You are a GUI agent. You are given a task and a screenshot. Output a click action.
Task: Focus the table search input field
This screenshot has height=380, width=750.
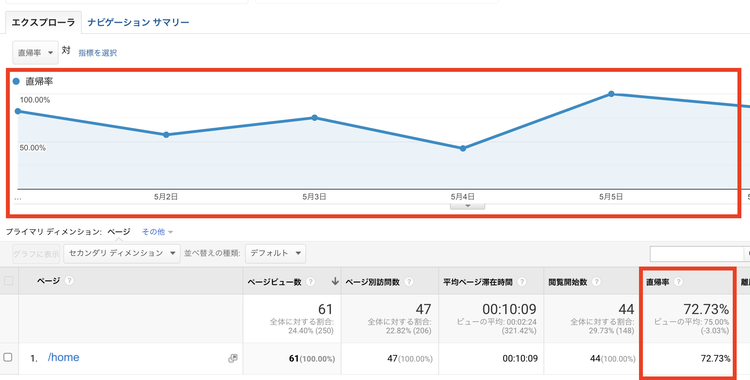coord(696,254)
